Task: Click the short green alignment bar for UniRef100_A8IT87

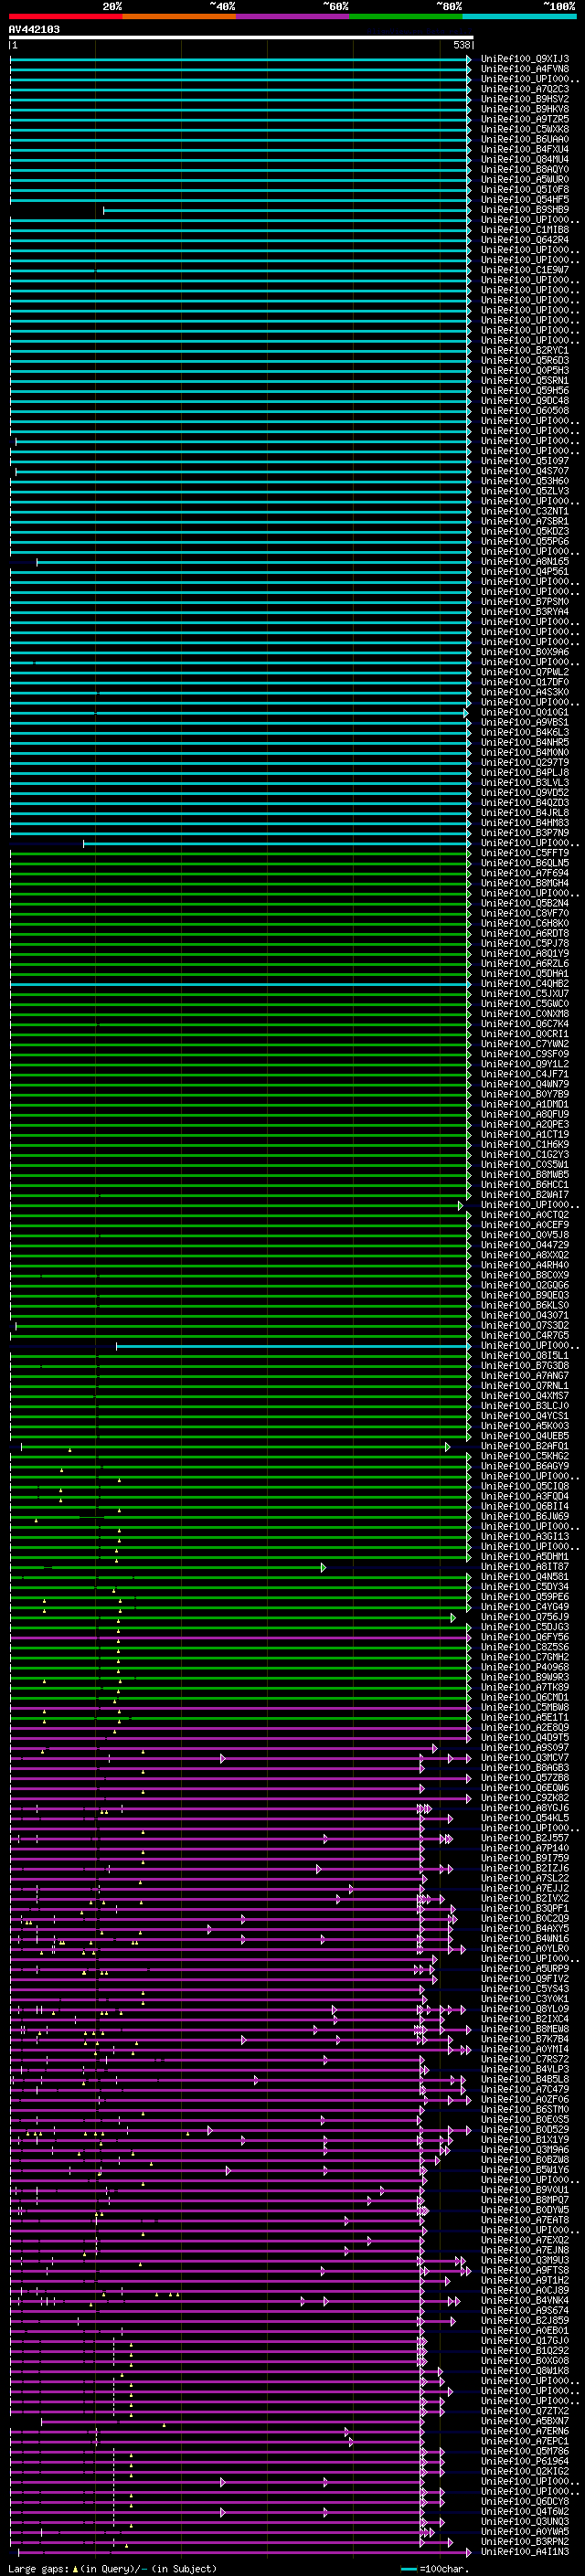Action: (167, 1567)
